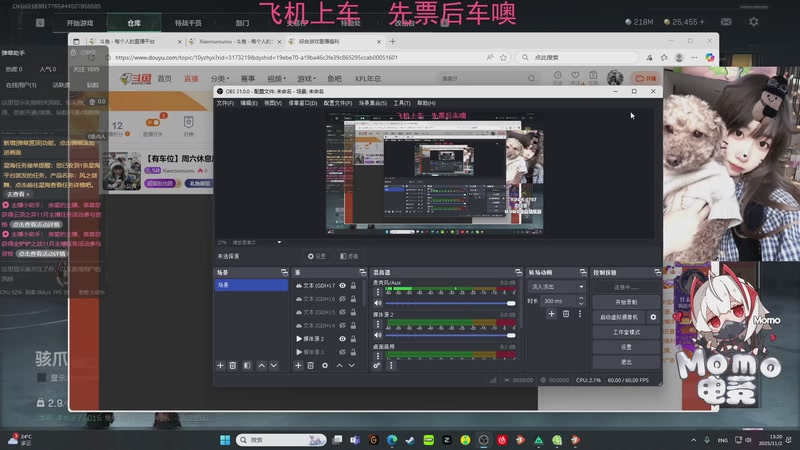The height and width of the screenshot is (450, 800).
Task: Undock the 混音器 mixer panel
Action: [518, 272]
